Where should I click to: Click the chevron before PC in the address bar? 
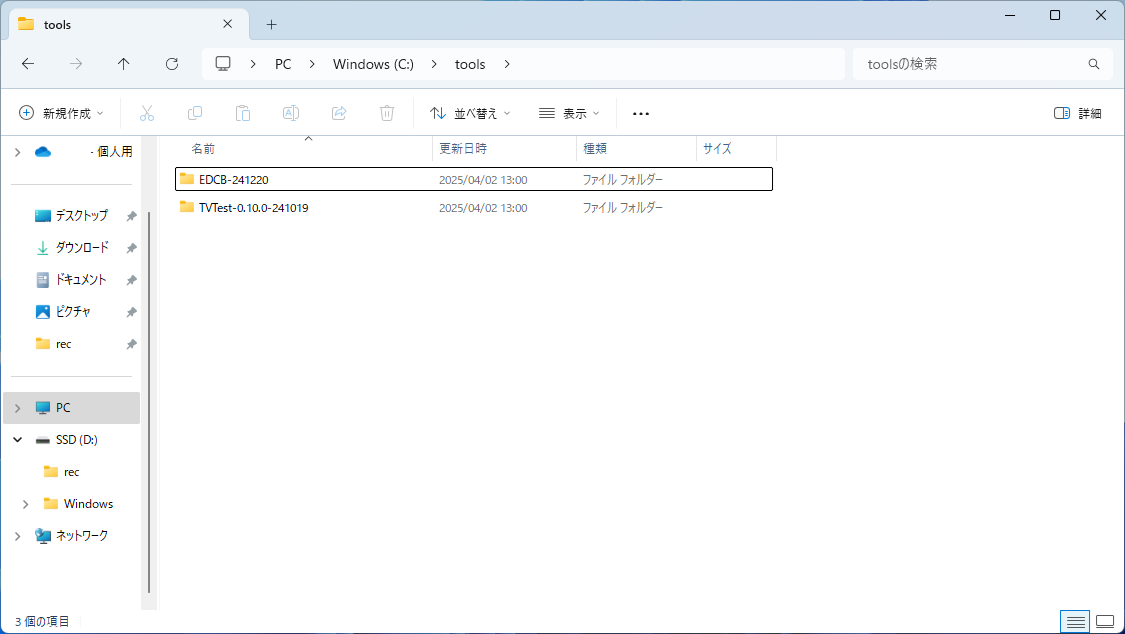[253, 64]
